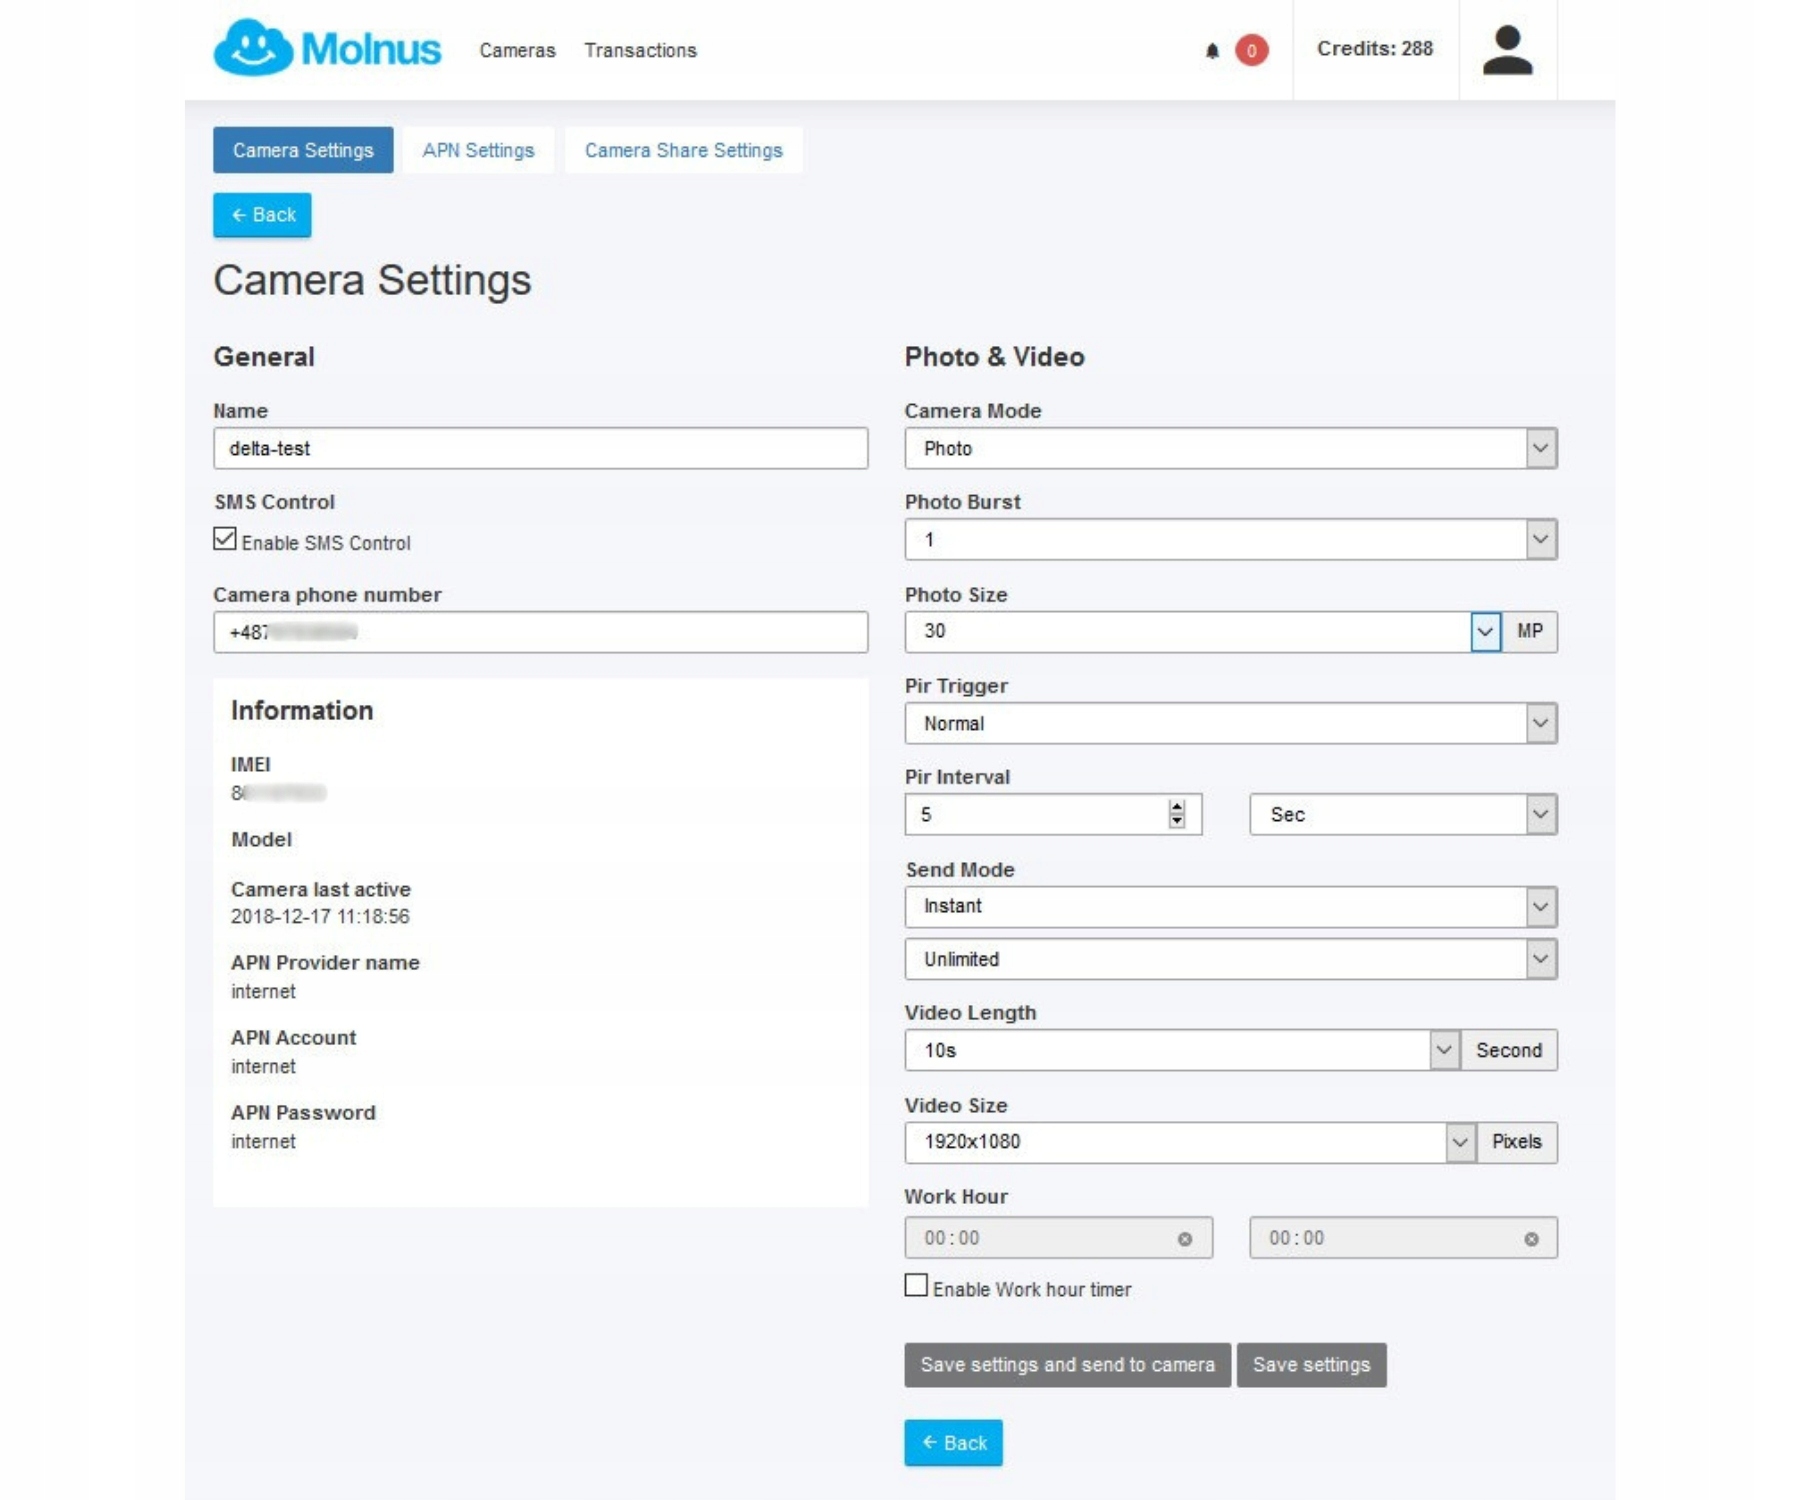Open the Camera Share Settings tab
The width and height of the screenshot is (1800, 1500).
[x=683, y=150]
